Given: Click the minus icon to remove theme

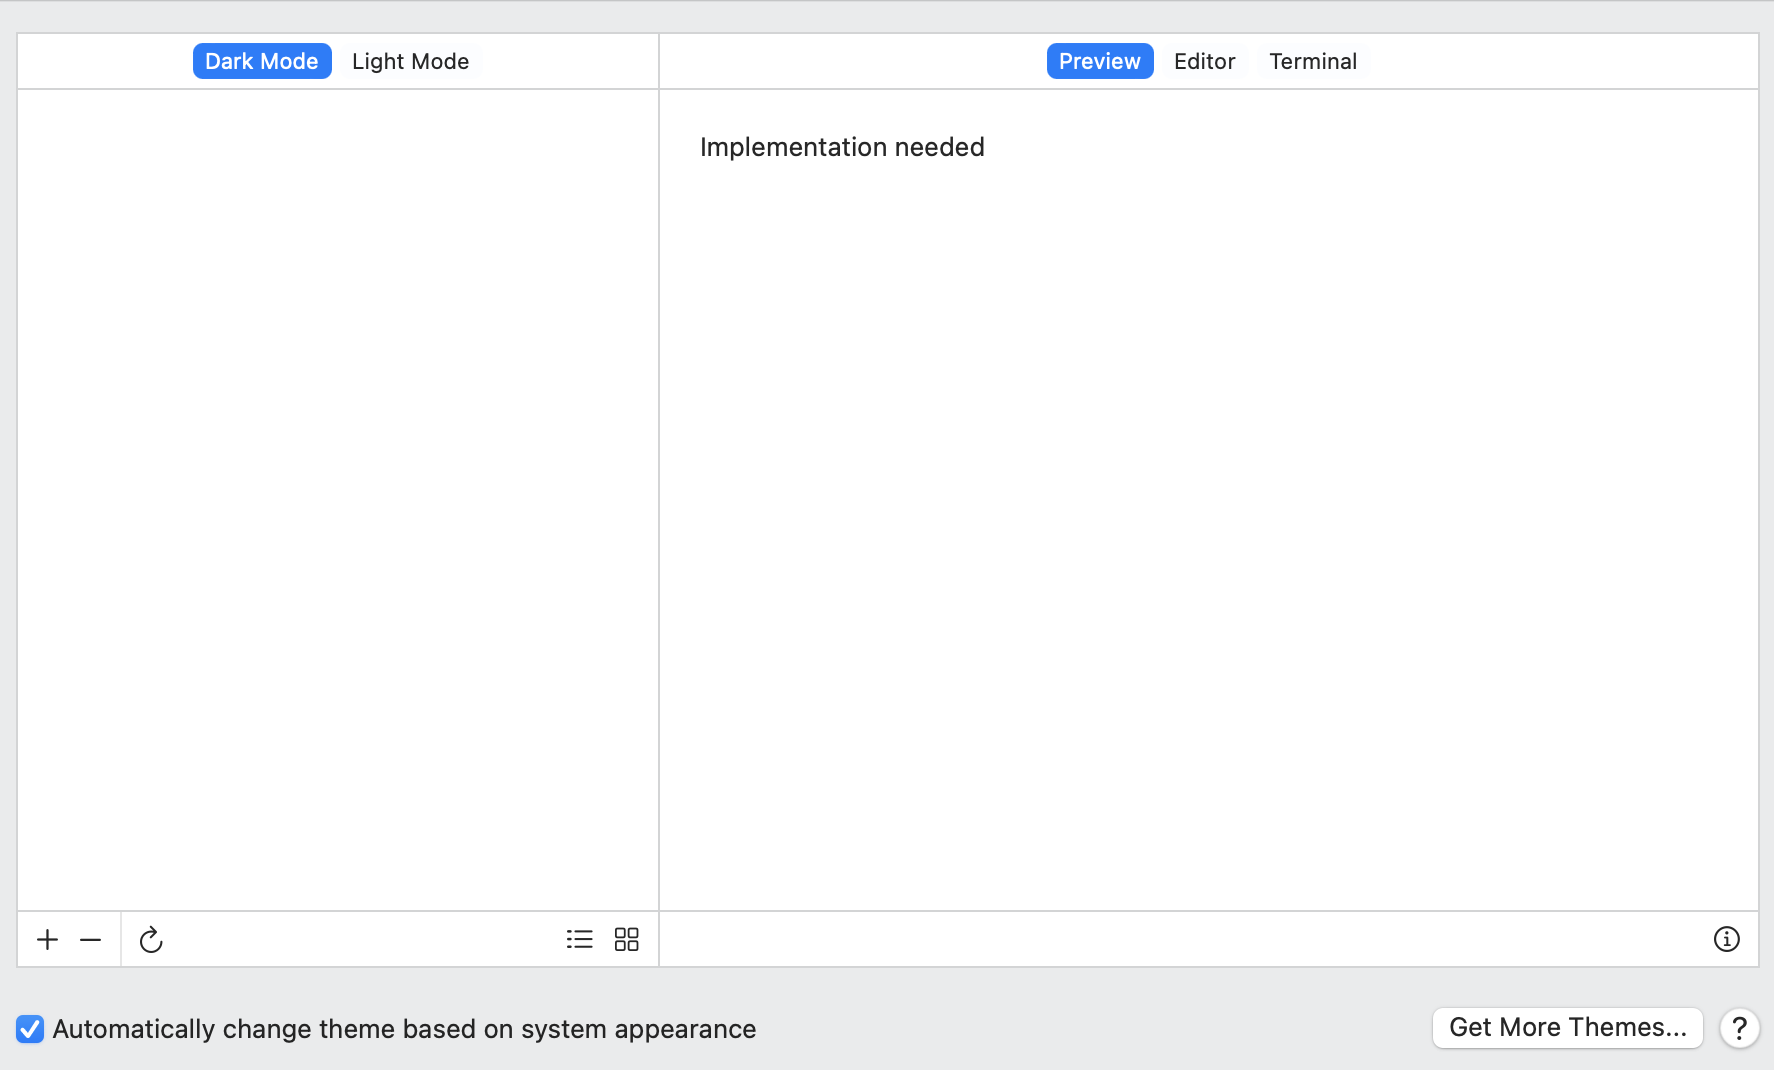Looking at the screenshot, I should (x=91, y=940).
